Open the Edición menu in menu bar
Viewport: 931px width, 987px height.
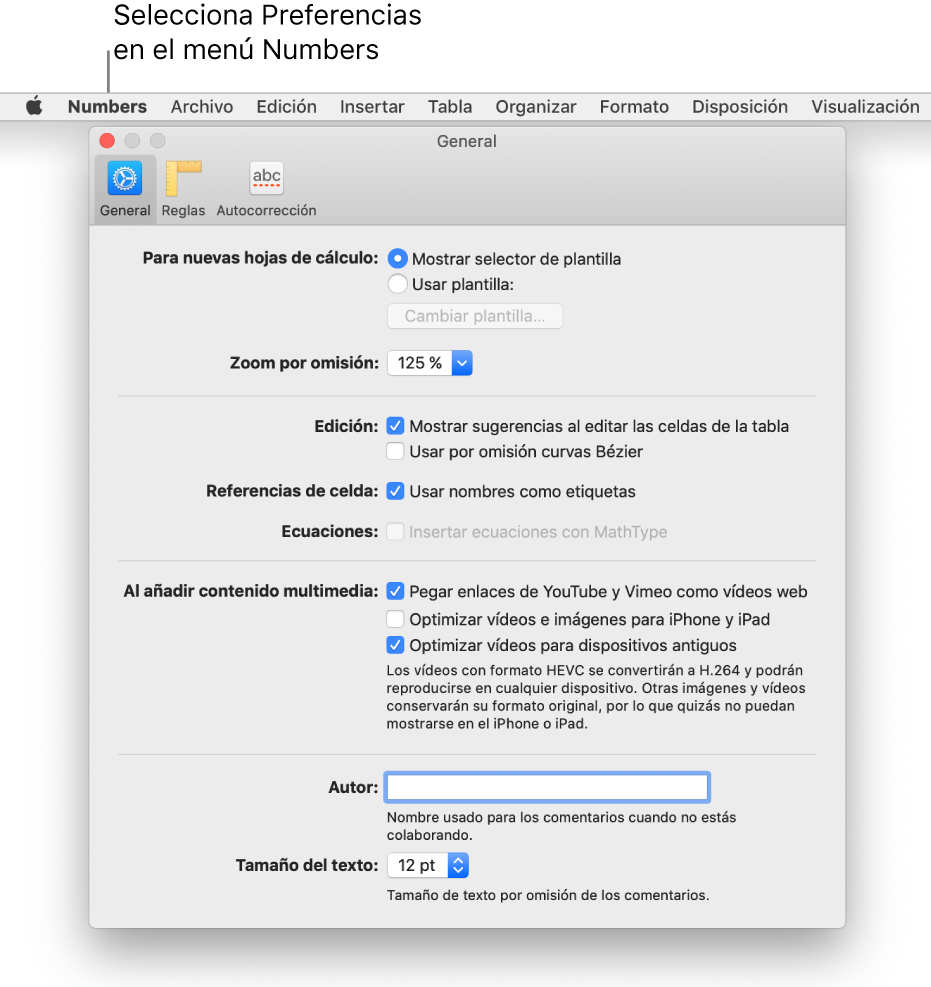[286, 106]
